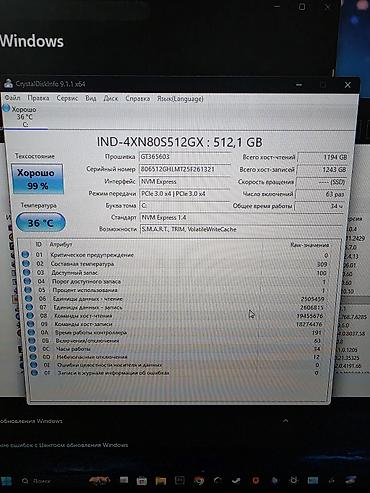370x493 pixels.
Task: Click the host reads value 1194 GB
Action: [322, 157]
